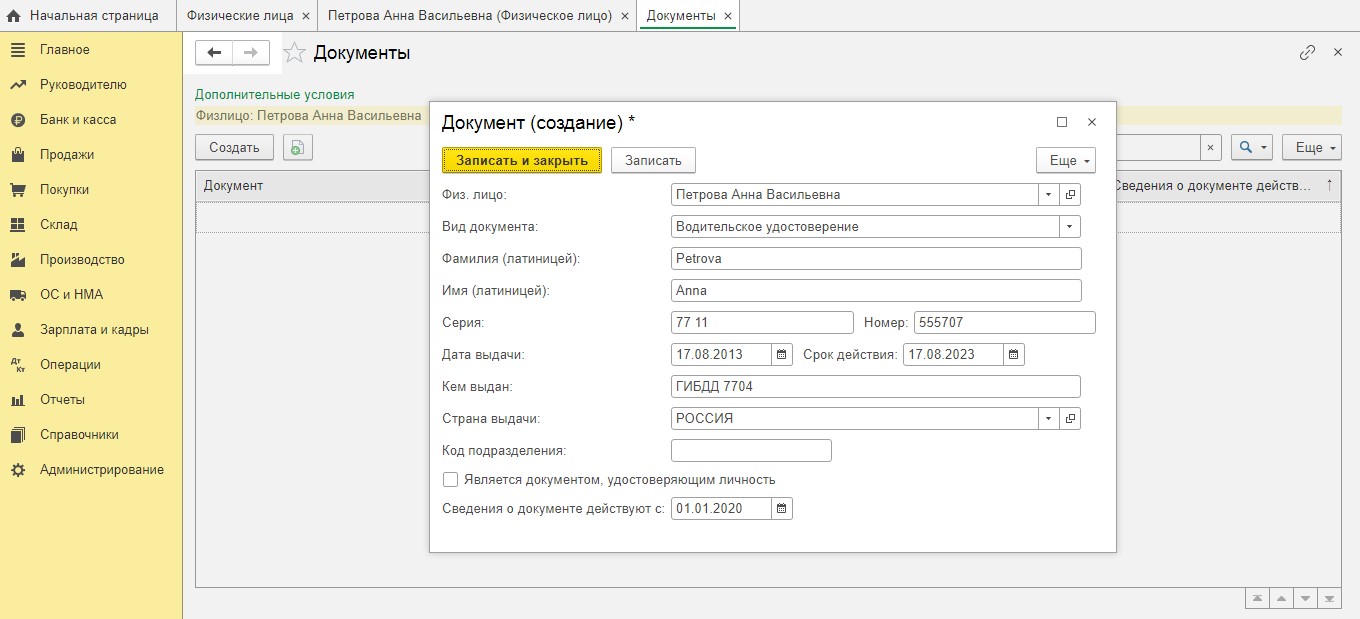Click the Дата выдачи date field
The width and height of the screenshot is (1360, 619).
point(722,354)
